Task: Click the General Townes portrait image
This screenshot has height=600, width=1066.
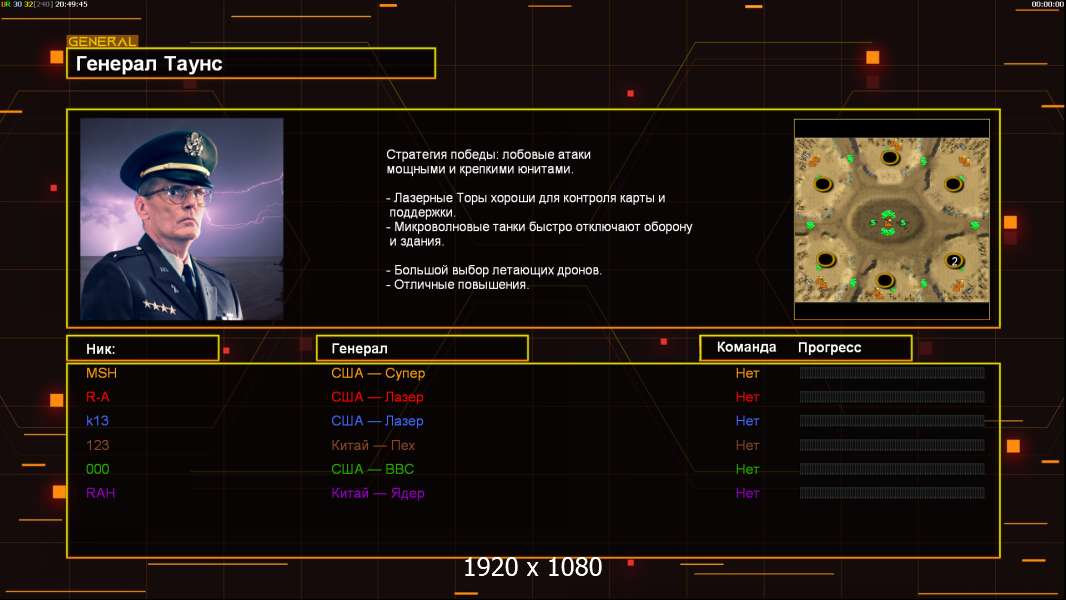Action: [182, 219]
